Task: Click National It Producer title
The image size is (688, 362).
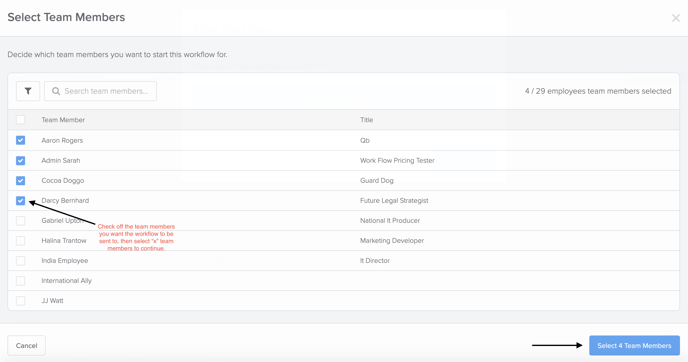Action: 390,221
